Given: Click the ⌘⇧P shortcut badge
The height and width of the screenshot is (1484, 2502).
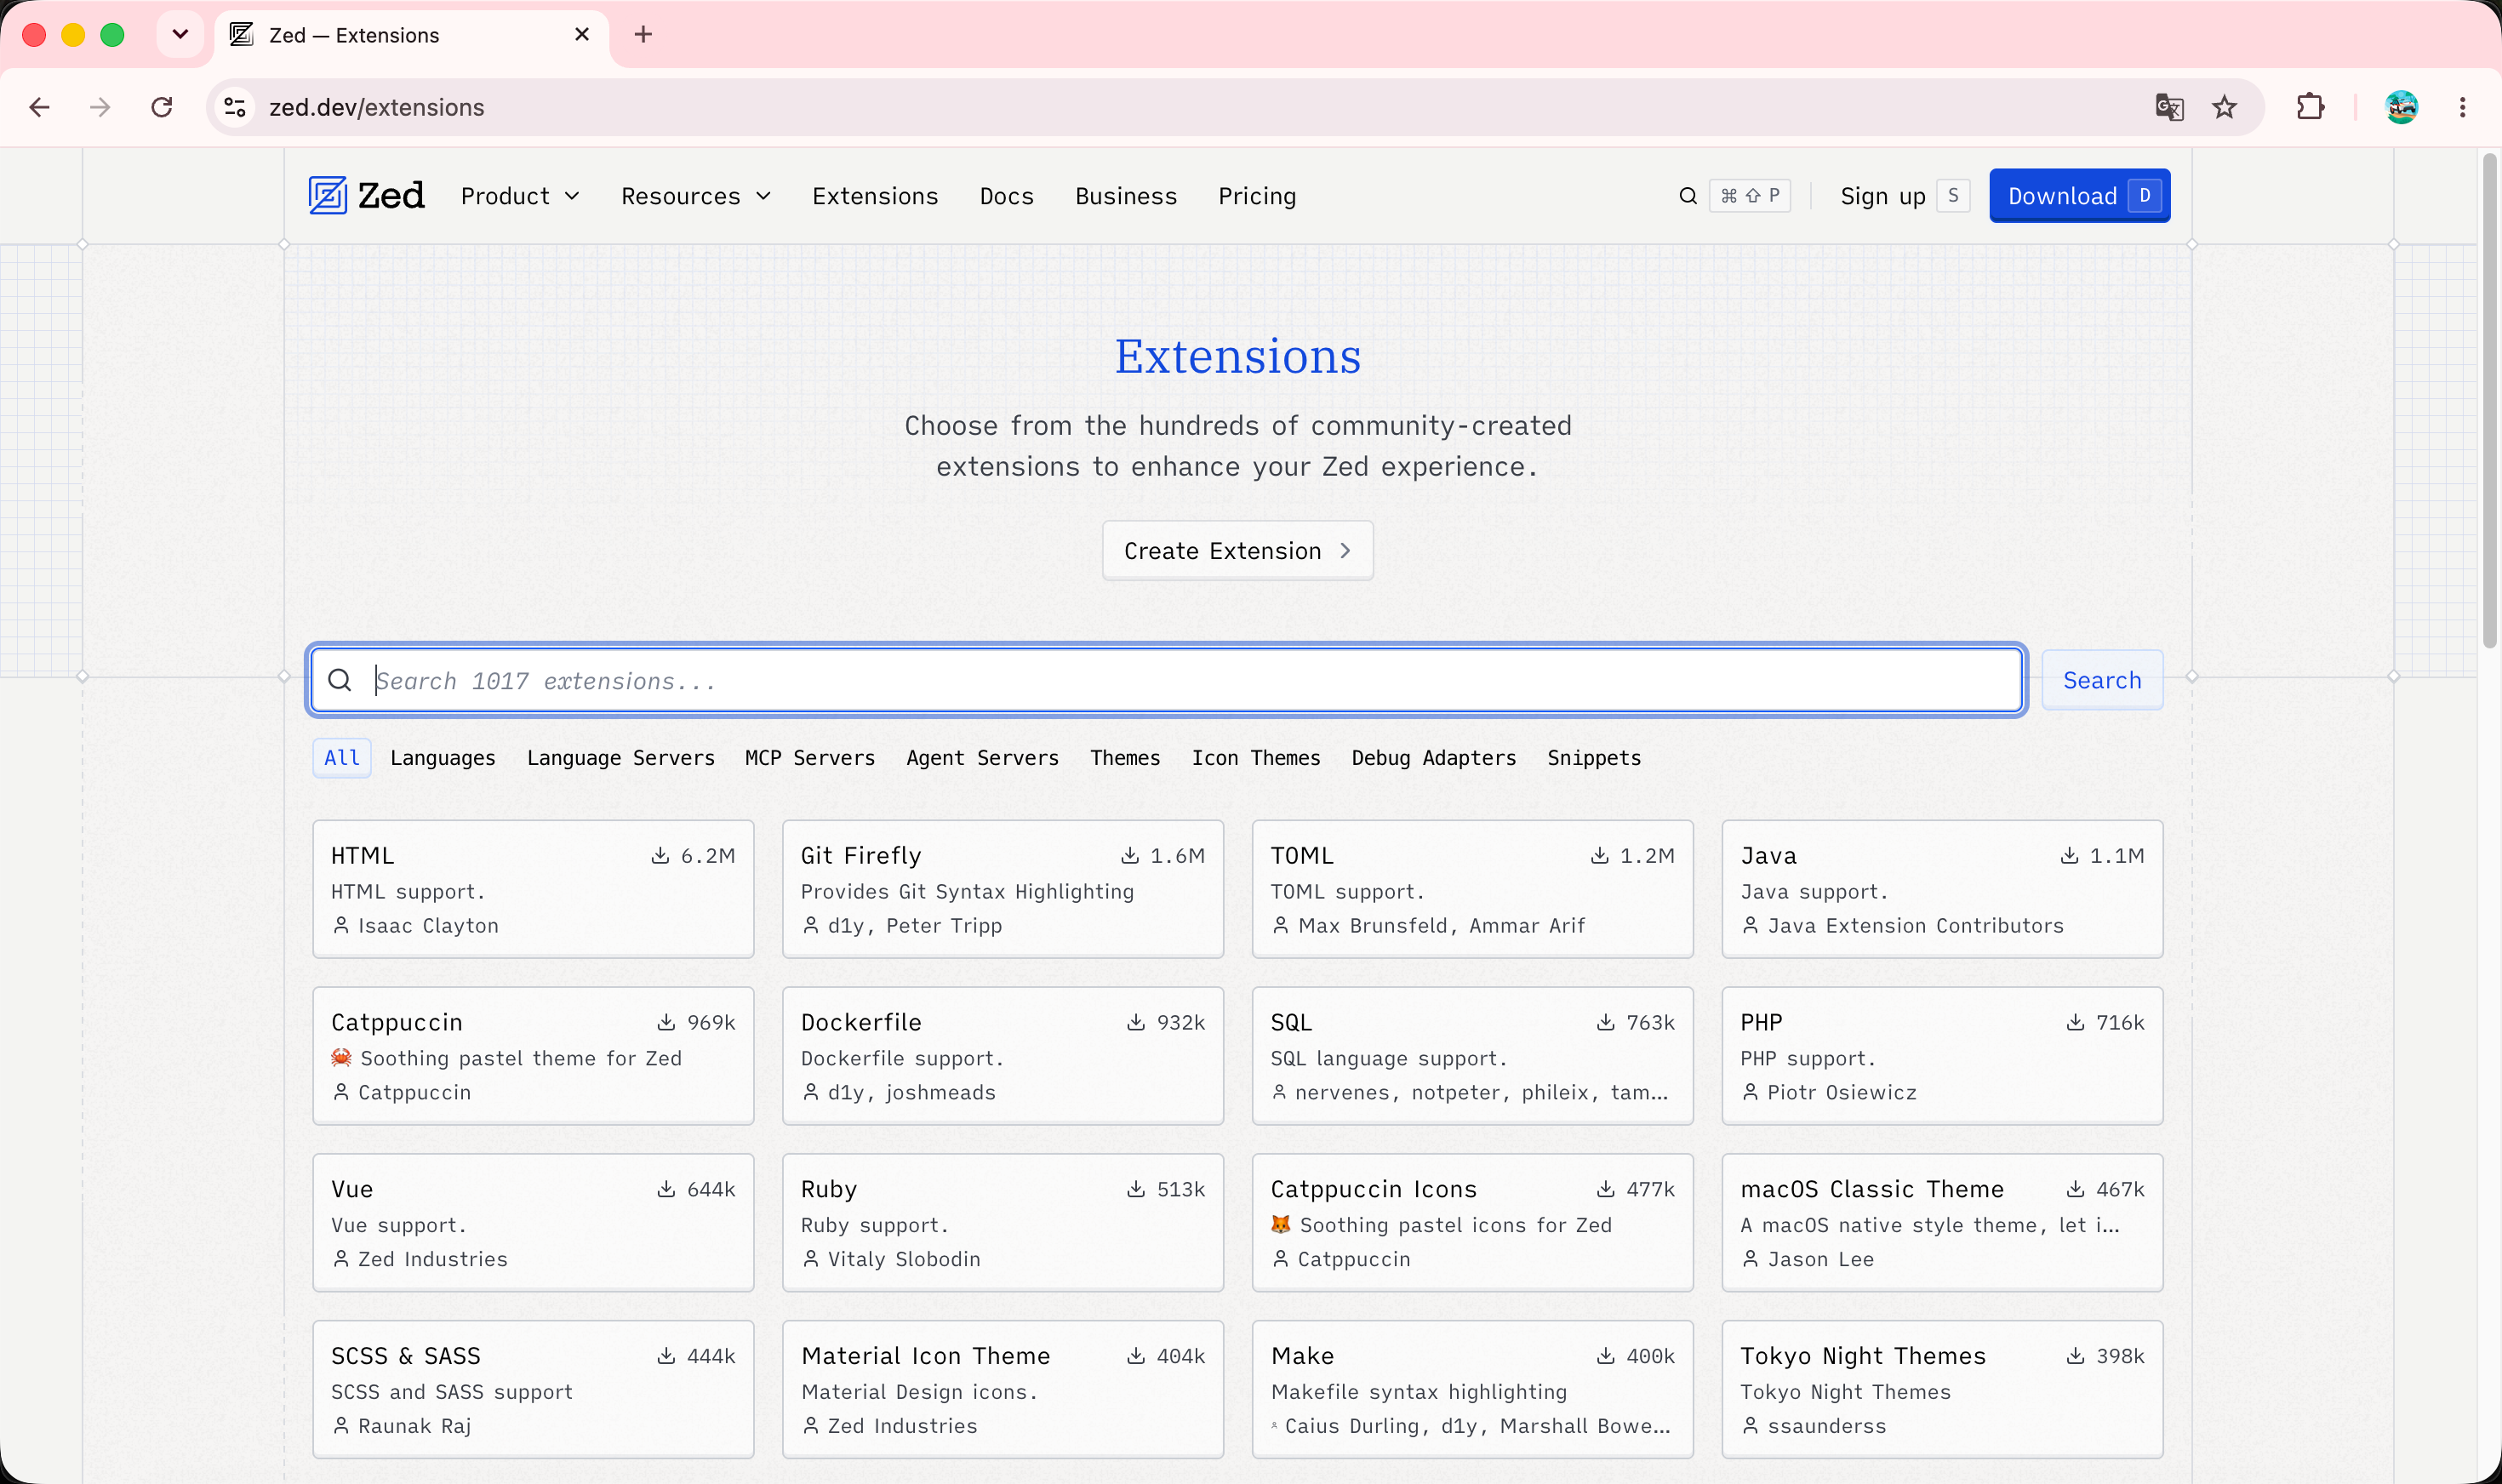Looking at the screenshot, I should tap(1749, 196).
